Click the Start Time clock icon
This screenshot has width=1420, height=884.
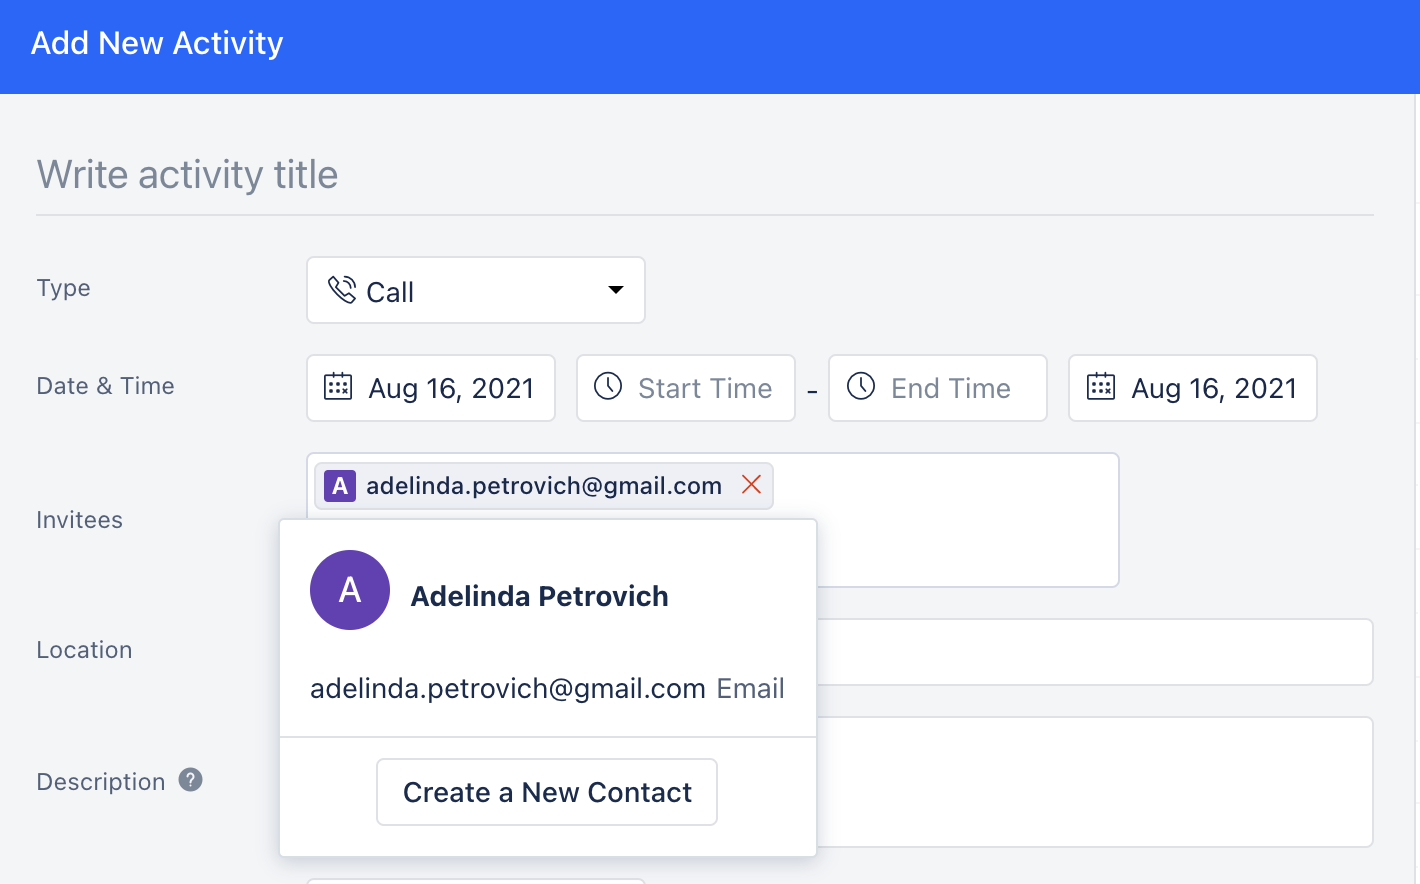point(608,386)
